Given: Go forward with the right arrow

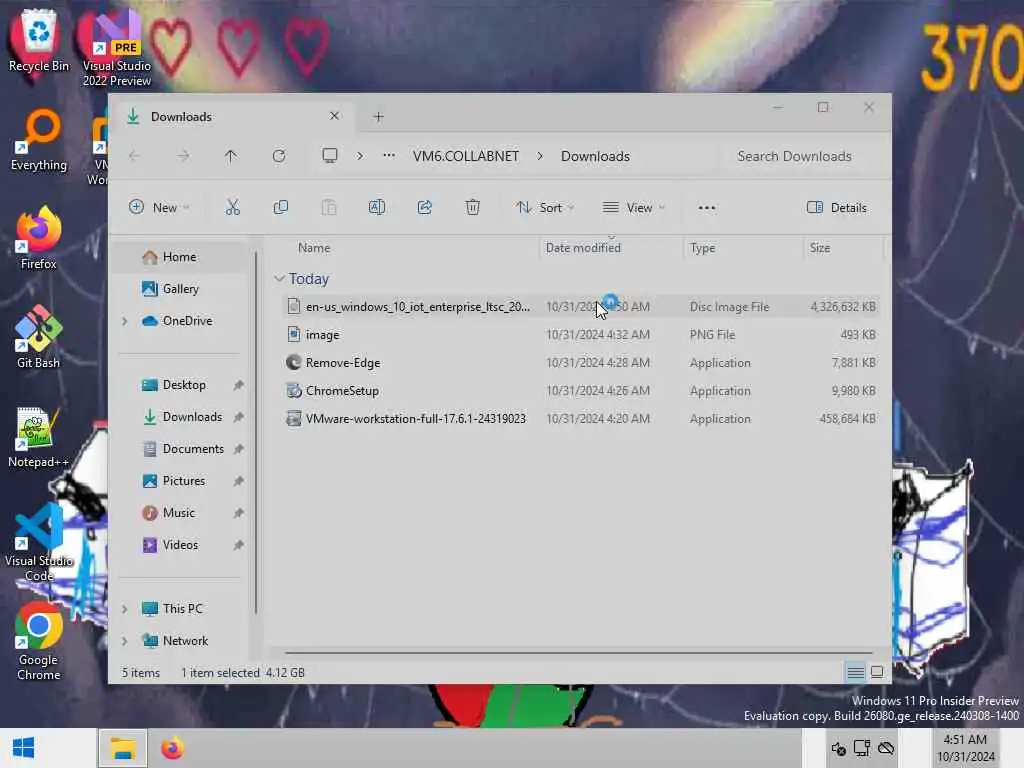Looking at the screenshot, I should coord(183,156).
